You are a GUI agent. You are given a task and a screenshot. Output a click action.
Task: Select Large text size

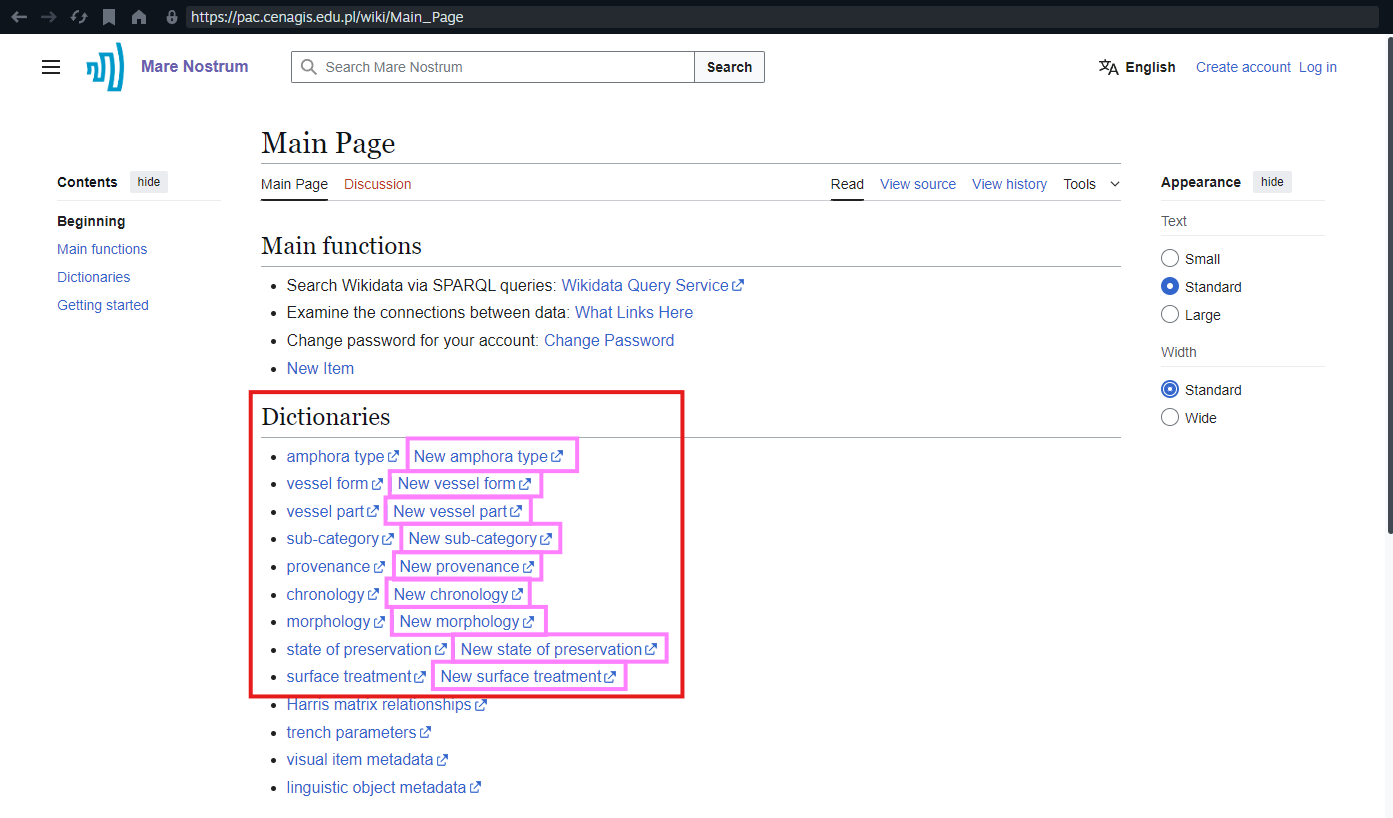click(1170, 314)
